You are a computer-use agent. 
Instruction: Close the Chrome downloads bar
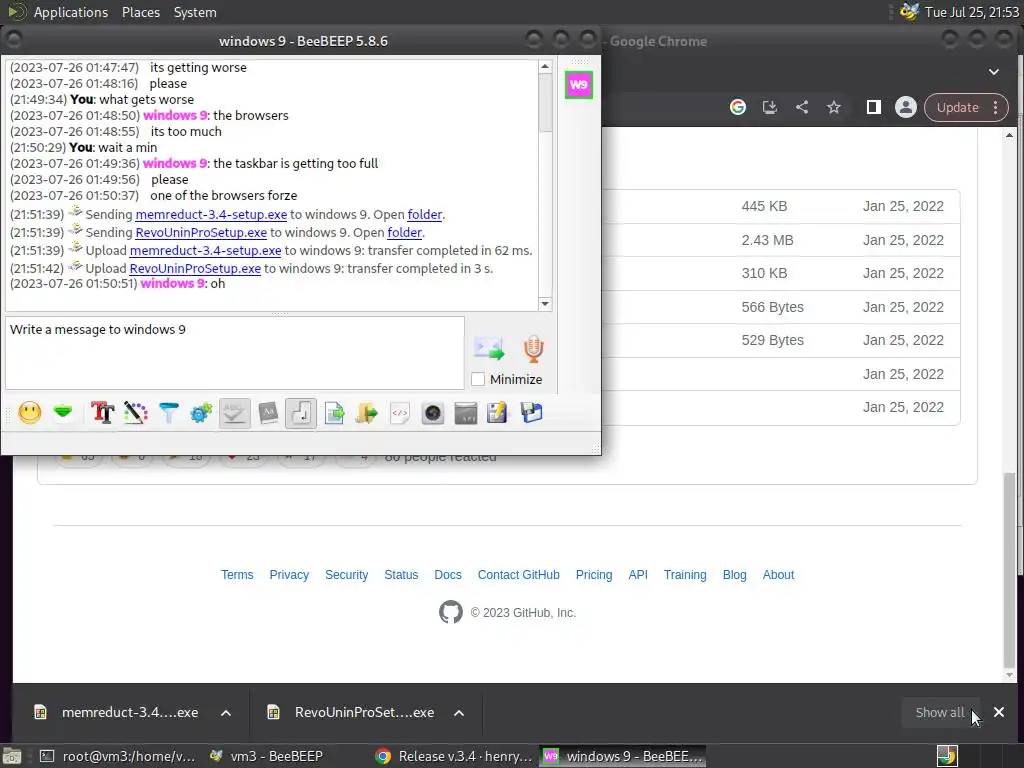tap(999, 712)
